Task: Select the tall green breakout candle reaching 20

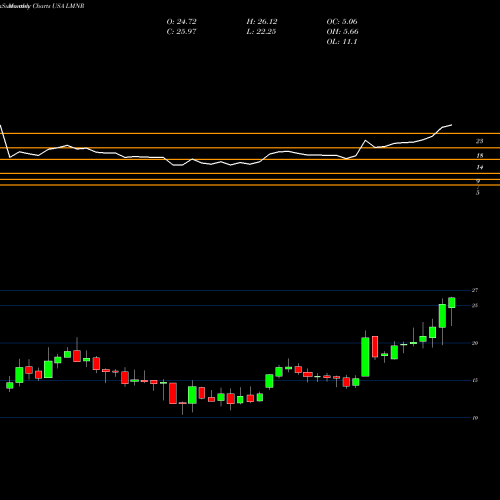Action: pyautogui.click(x=365, y=357)
